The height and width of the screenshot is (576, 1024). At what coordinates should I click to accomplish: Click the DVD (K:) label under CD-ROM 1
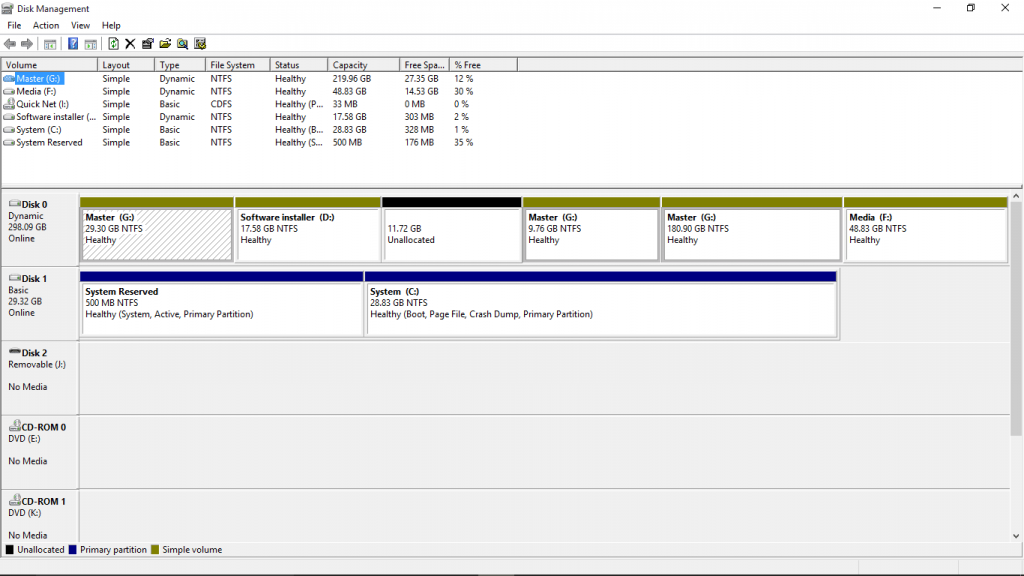point(24,513)
